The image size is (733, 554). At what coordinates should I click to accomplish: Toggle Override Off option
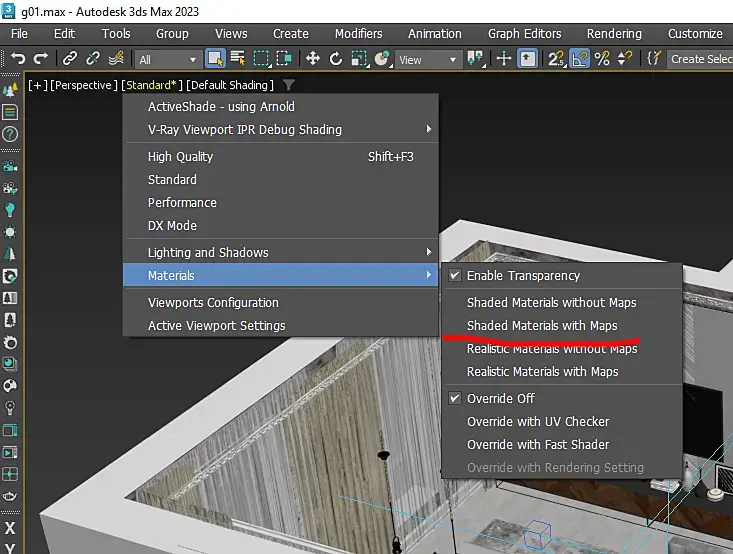[x=561, y=398]
